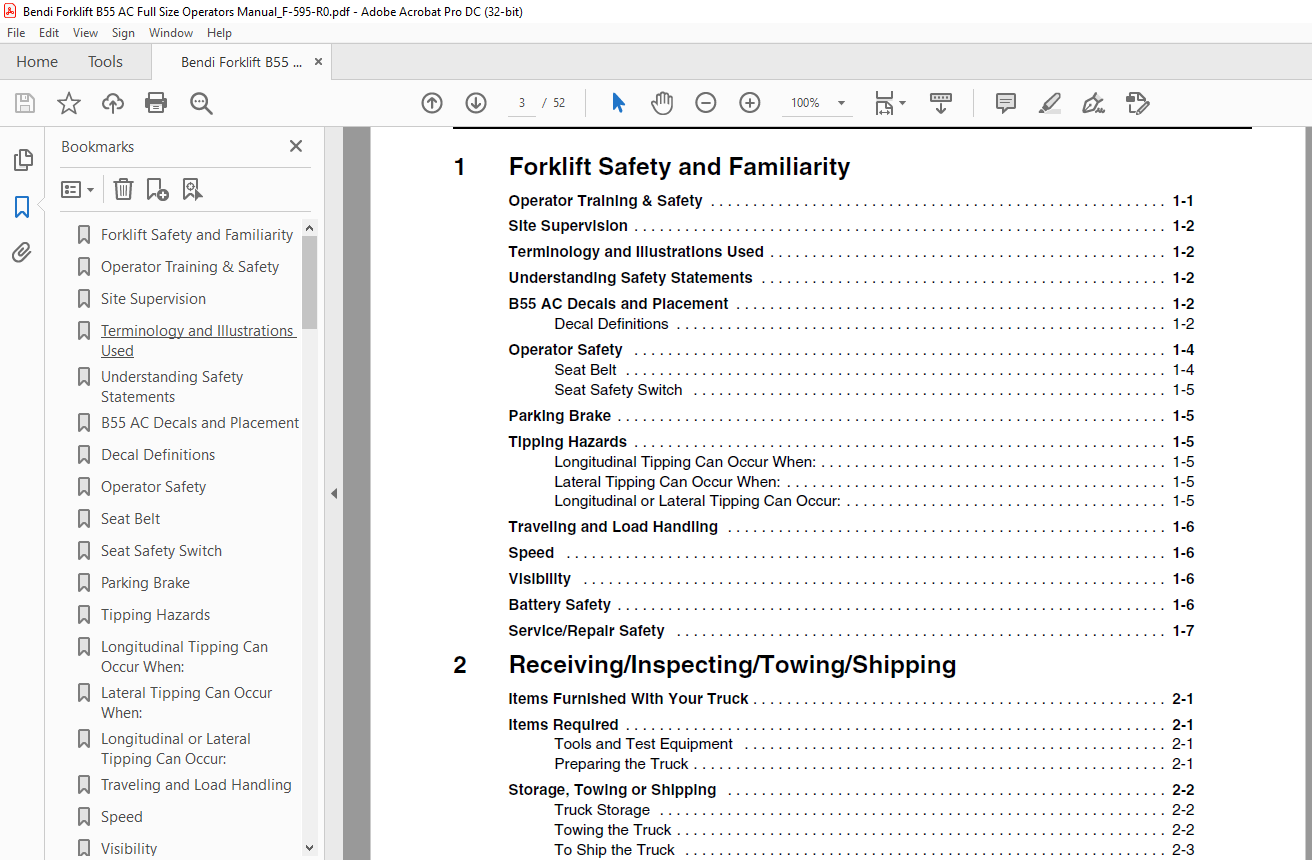Toggle the Bookmarks panel icon
This screenshot has height=860, width=1312.
click(x=22, y=207)
